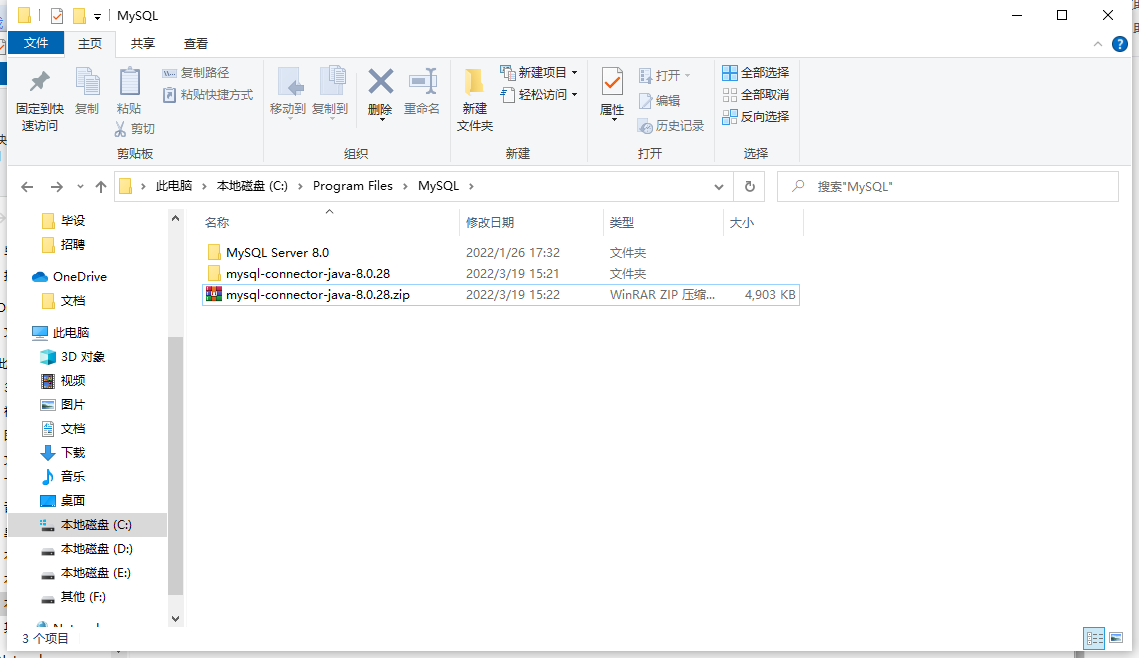Image resolution: width=1139 pixels, height=658 pixels.
Task: Open 3D Objects in navigation pane
Action: pos(83,357)
